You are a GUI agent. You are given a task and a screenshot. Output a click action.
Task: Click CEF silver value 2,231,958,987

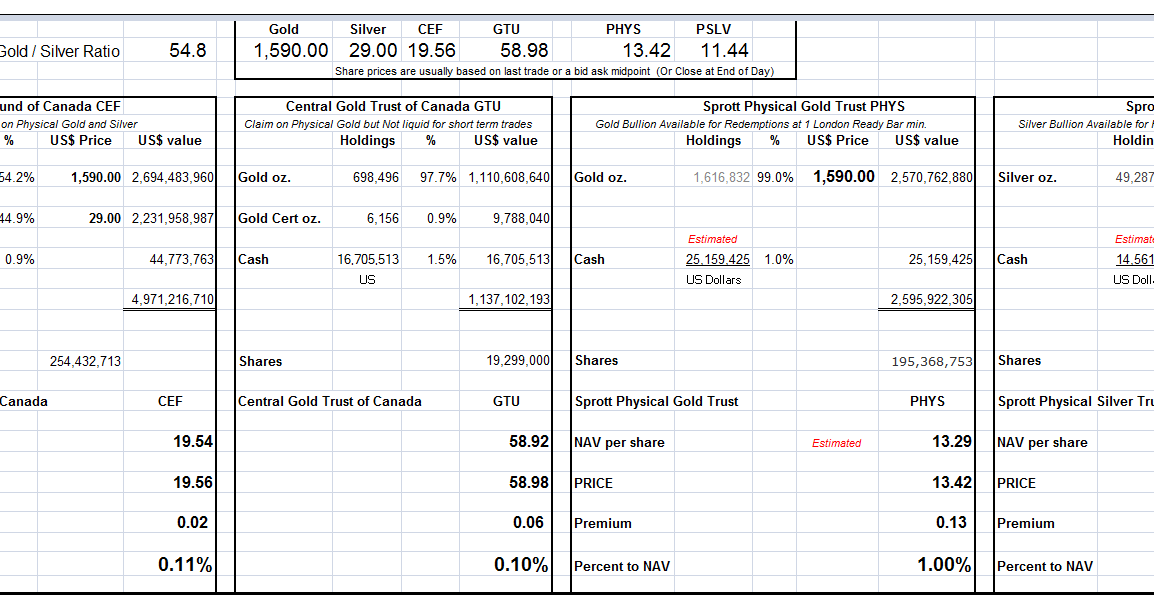tap(173, 219)
